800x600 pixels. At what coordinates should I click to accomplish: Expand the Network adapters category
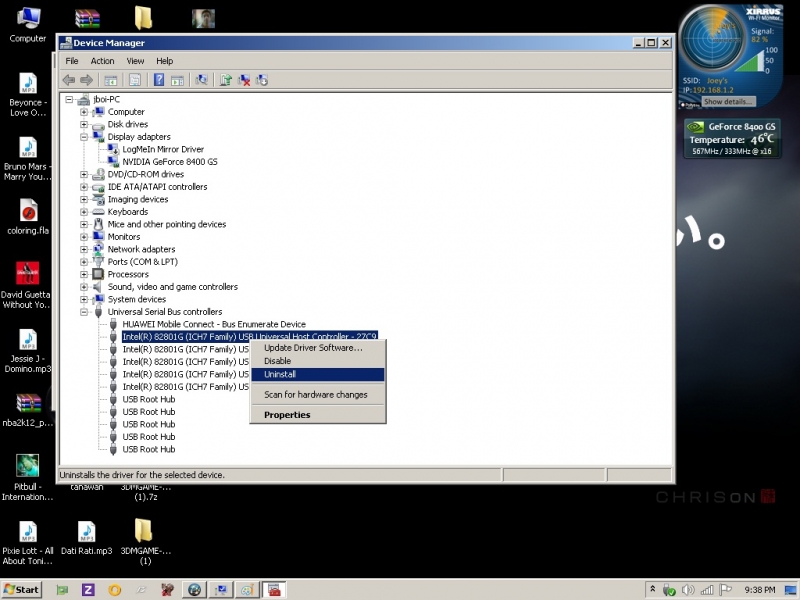coord(85,249)
